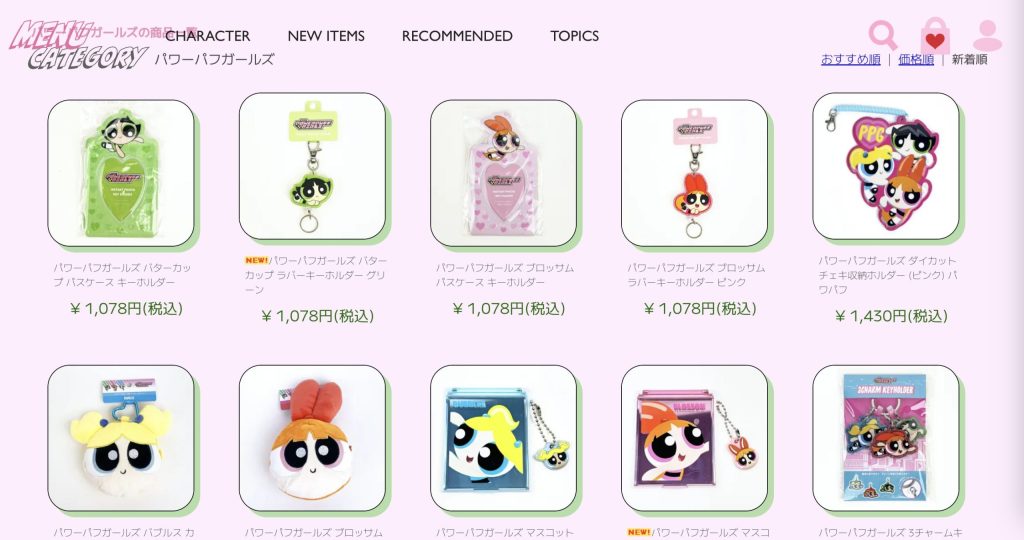Click the MENU CATEGORY logo
1024x540 pixels.
77,44
